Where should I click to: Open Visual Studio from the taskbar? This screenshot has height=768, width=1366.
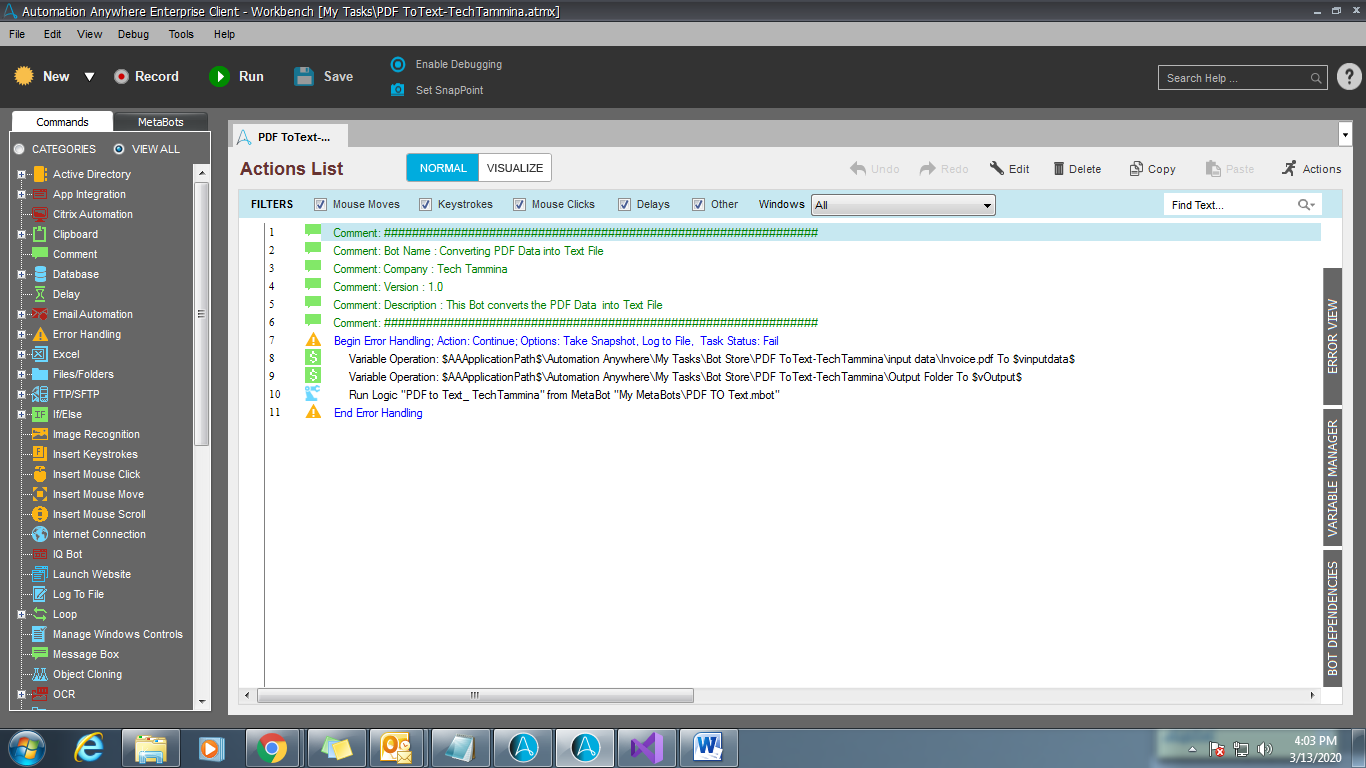coord(647,747)
